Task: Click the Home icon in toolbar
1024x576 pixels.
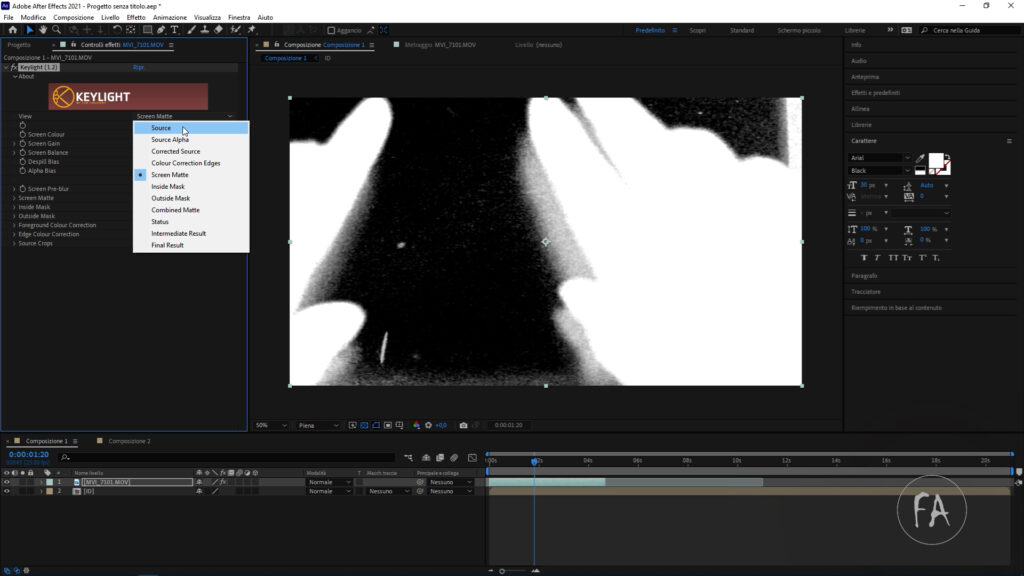Action: click(x=13, y=30)
